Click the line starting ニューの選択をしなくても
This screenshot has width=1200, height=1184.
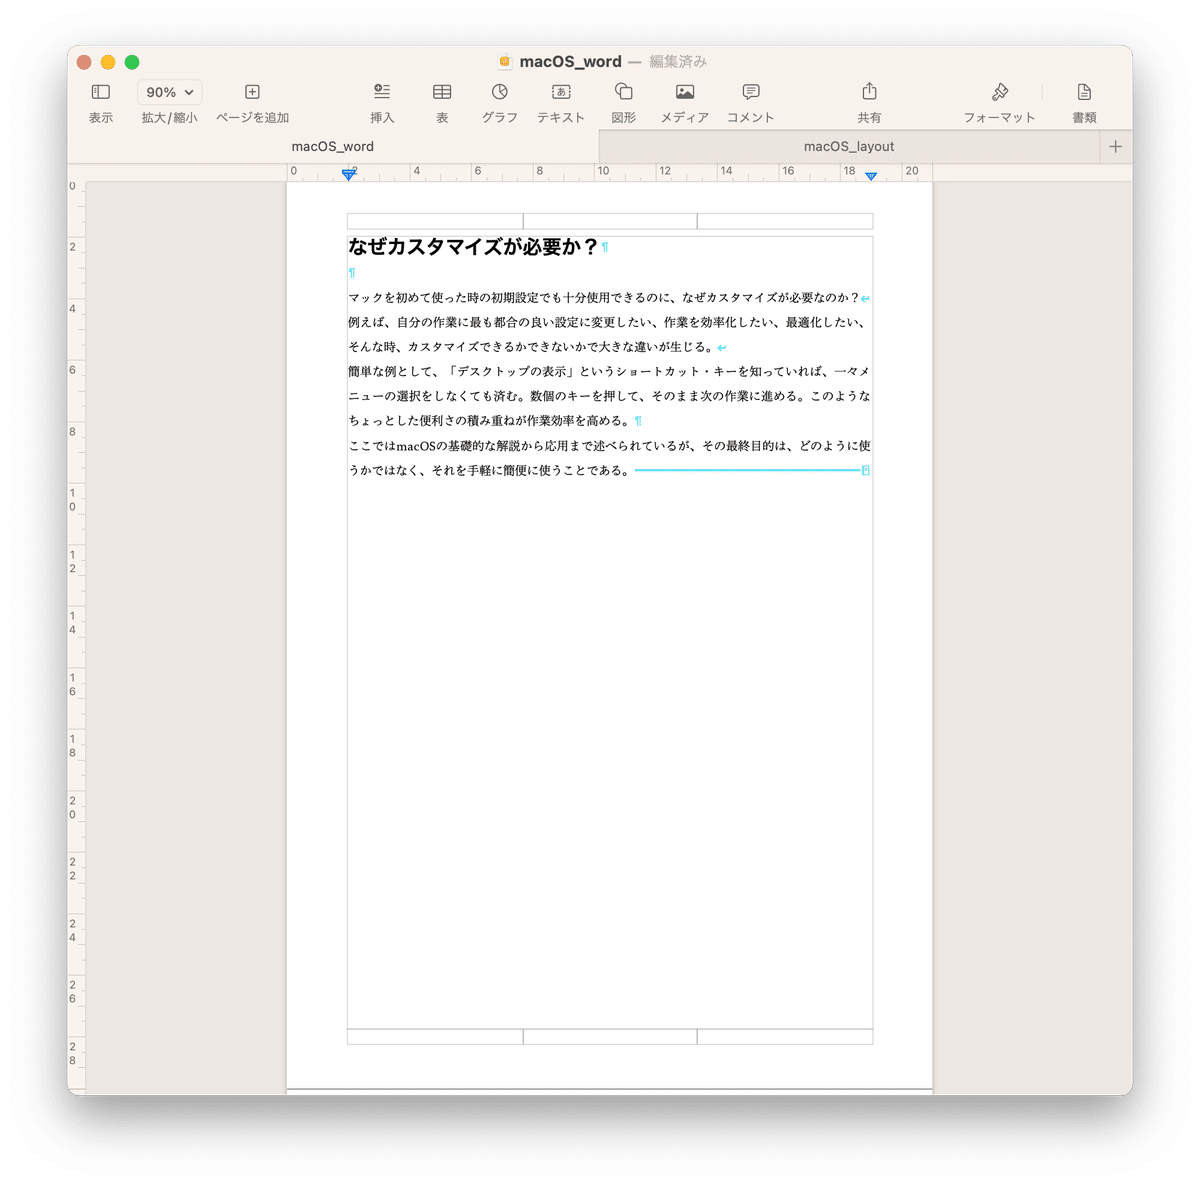(x=609, y=396)
